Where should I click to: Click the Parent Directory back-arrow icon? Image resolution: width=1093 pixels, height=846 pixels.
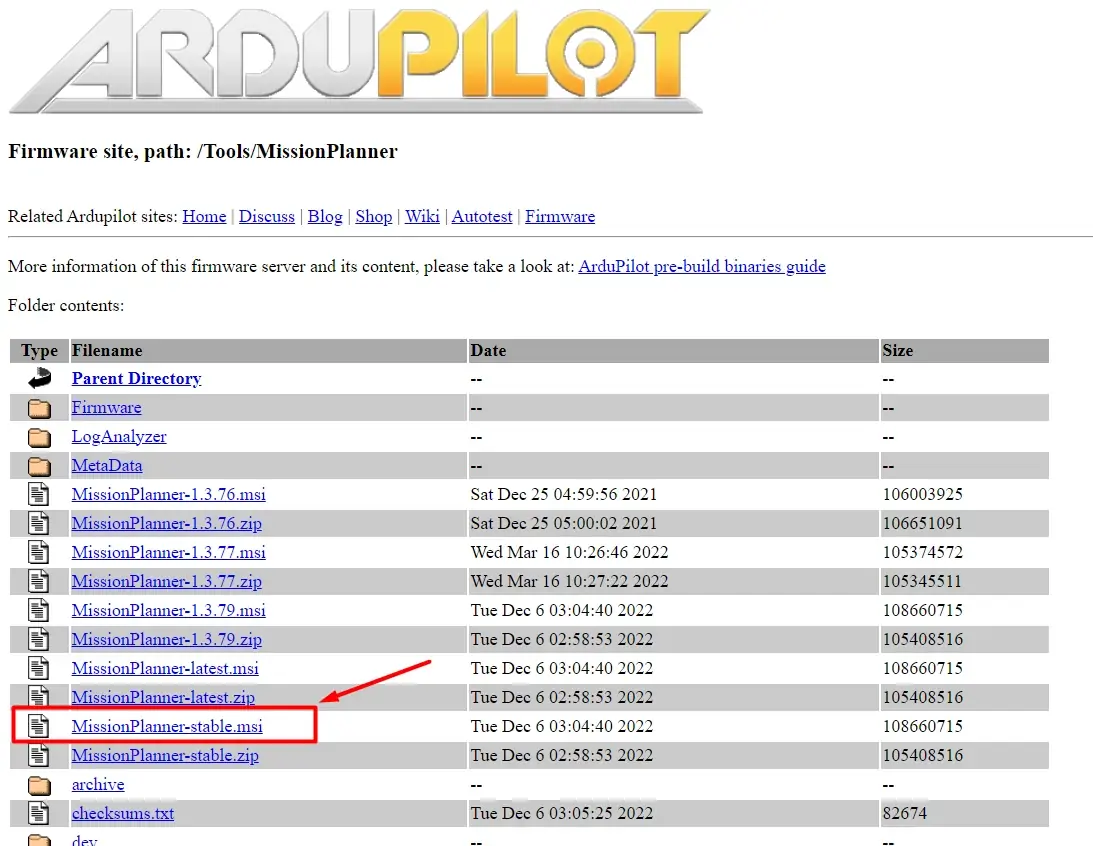point(39,378)
